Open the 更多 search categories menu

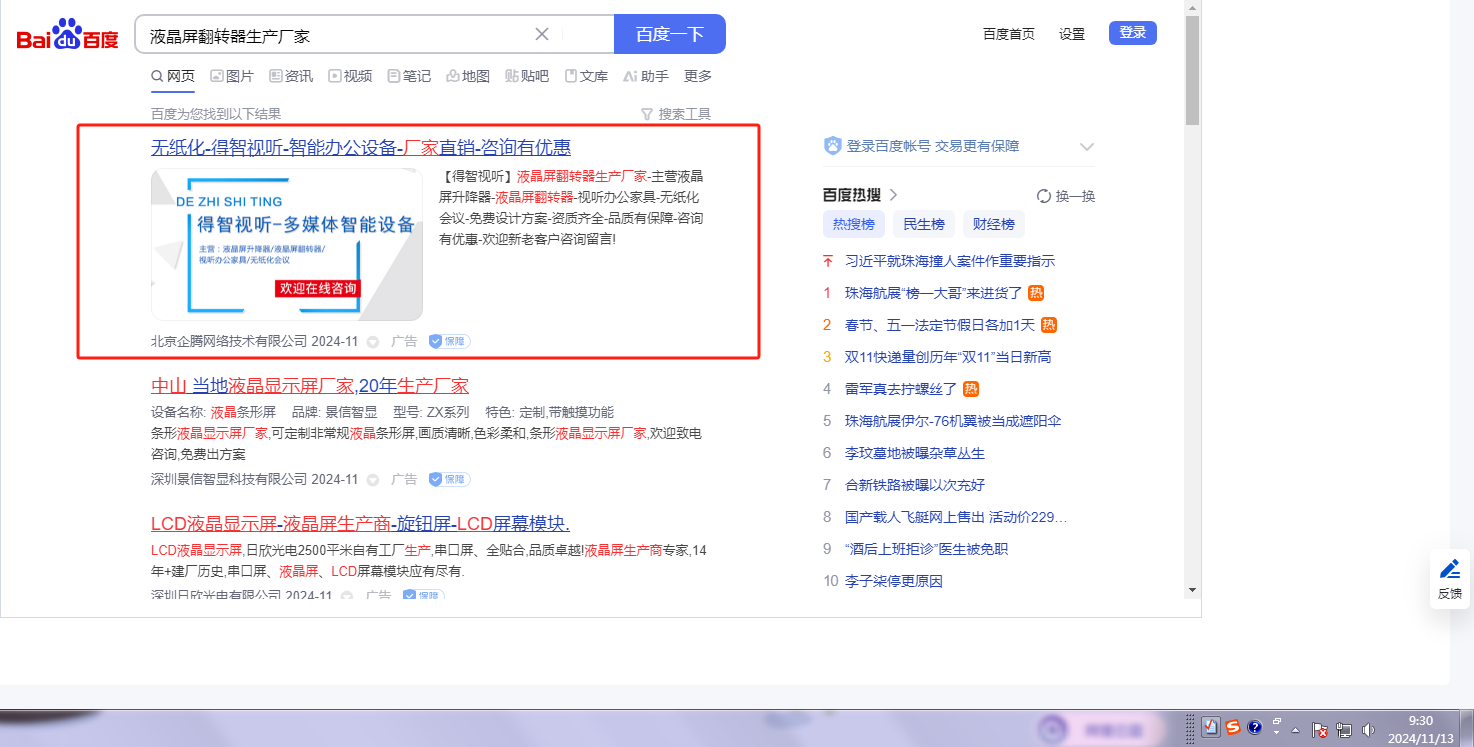(x=698, y=76)
